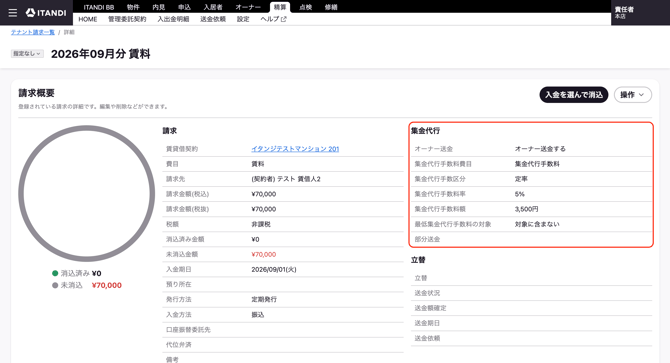Click the 3,500円 fee amount
Viewport: 670px width, 363px height.
[x=526, y=209]
